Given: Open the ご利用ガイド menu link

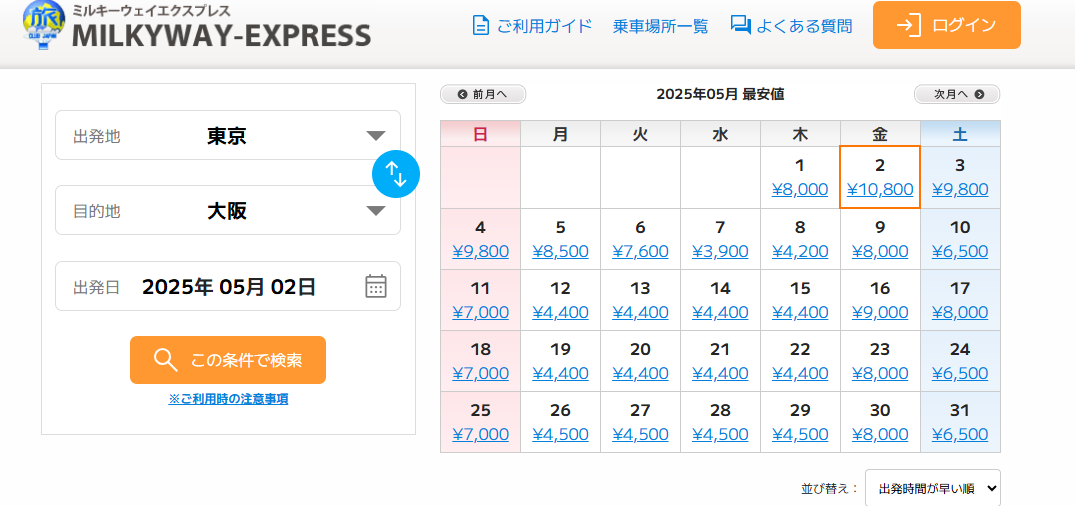Looking at the screenshot, I should coord(544,26).
